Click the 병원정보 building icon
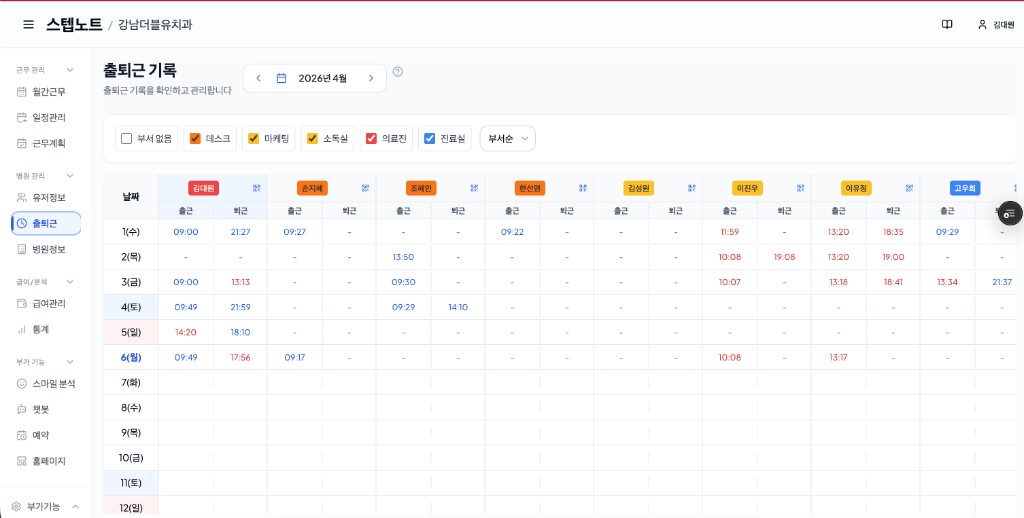 point(22,249)
